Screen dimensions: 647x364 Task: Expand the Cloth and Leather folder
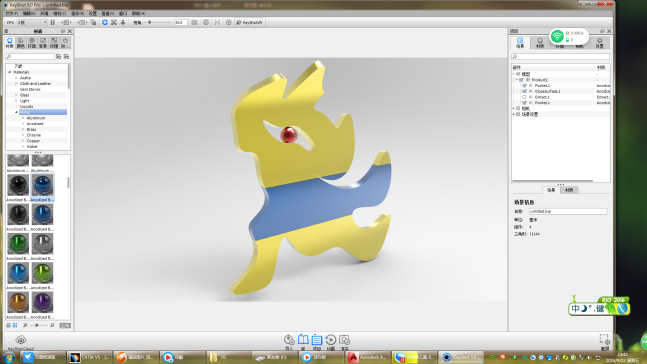click(16, 83)
